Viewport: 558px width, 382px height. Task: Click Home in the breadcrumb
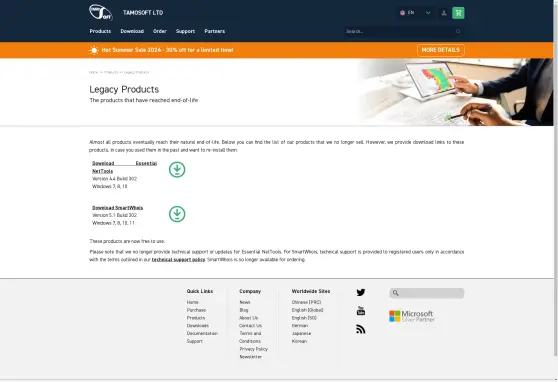coord(93,72)
